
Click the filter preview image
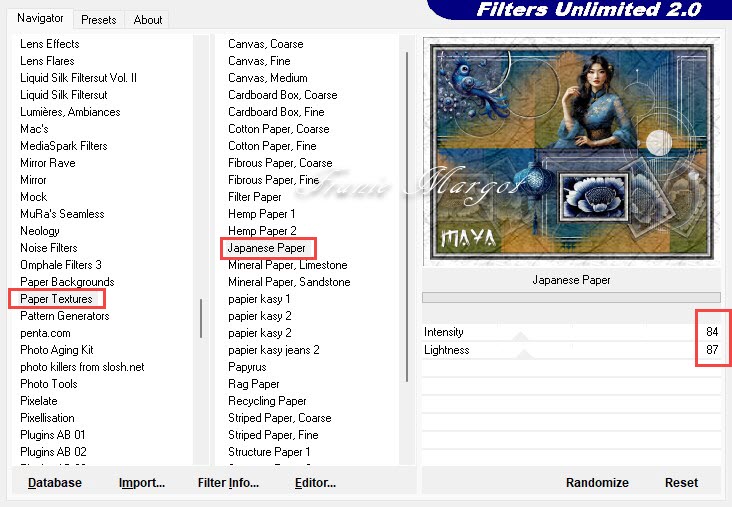click(x=571, y=152)
